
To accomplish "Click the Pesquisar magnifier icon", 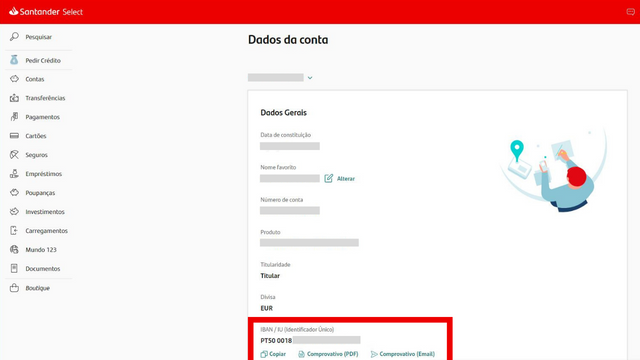I will (x=14, y=37).
